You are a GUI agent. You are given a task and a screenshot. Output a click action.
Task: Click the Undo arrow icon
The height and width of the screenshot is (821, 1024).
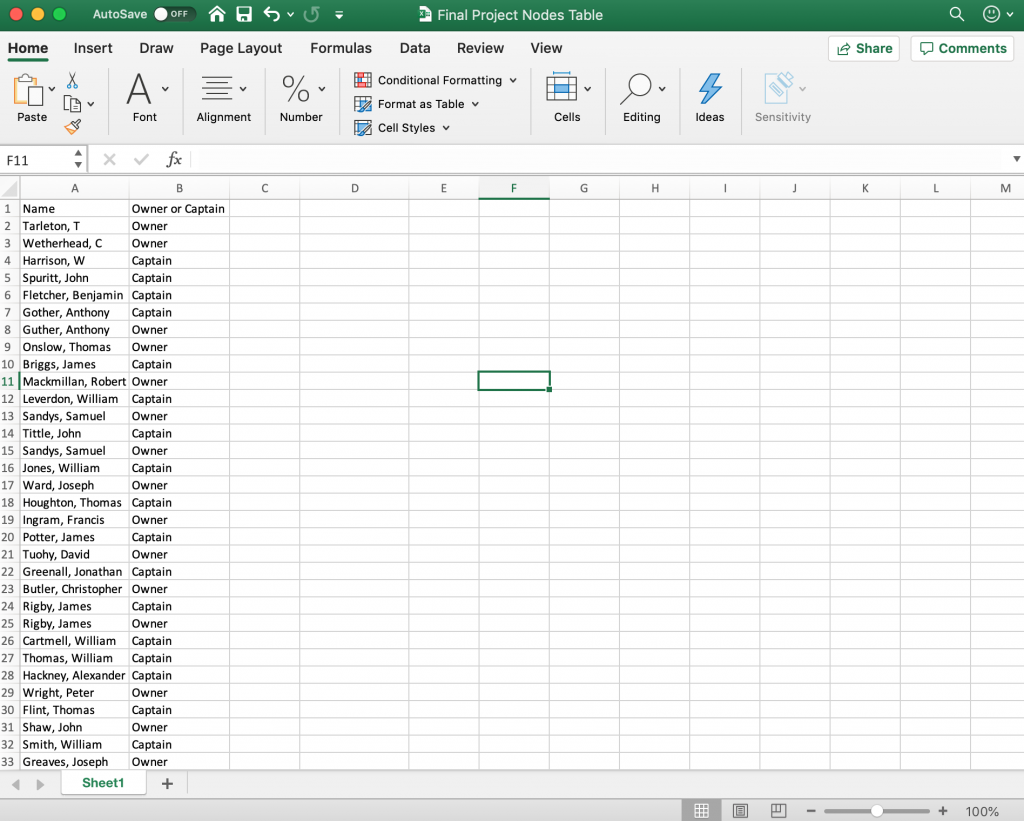pos(272,15)
